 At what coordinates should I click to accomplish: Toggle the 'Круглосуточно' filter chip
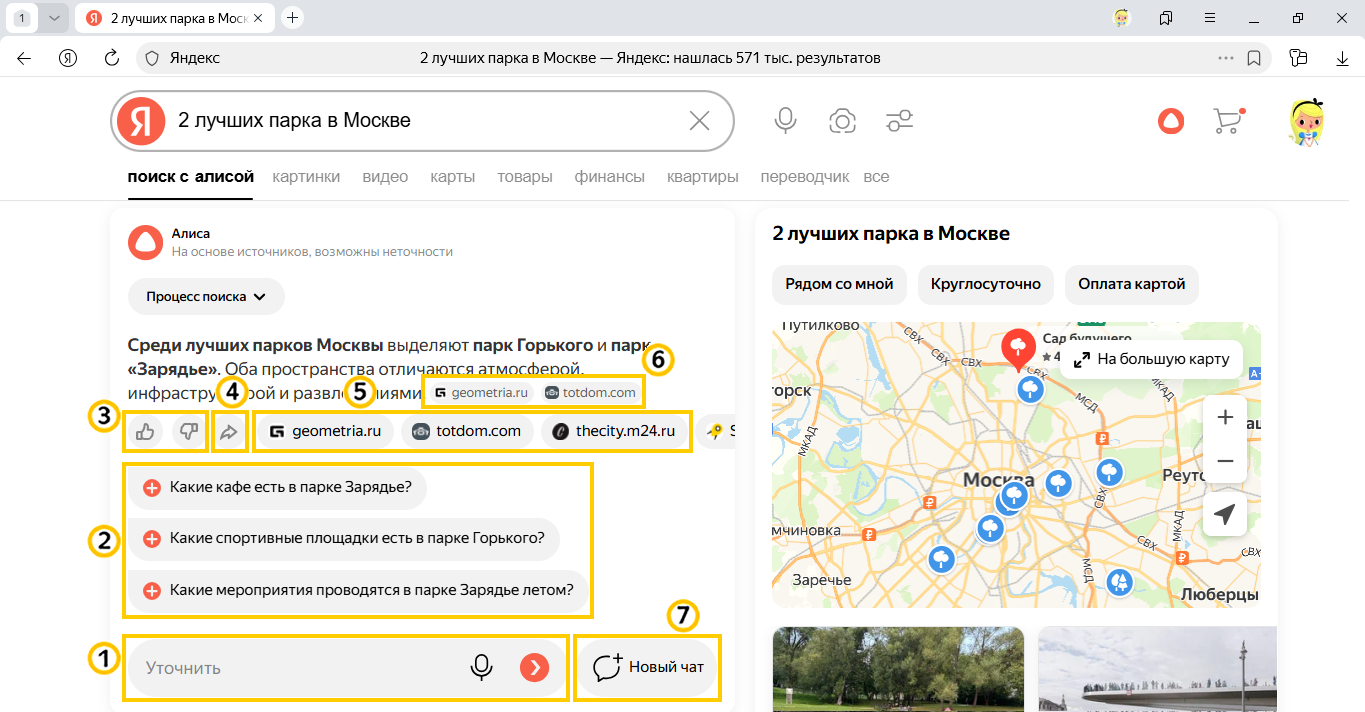(985, 284)
